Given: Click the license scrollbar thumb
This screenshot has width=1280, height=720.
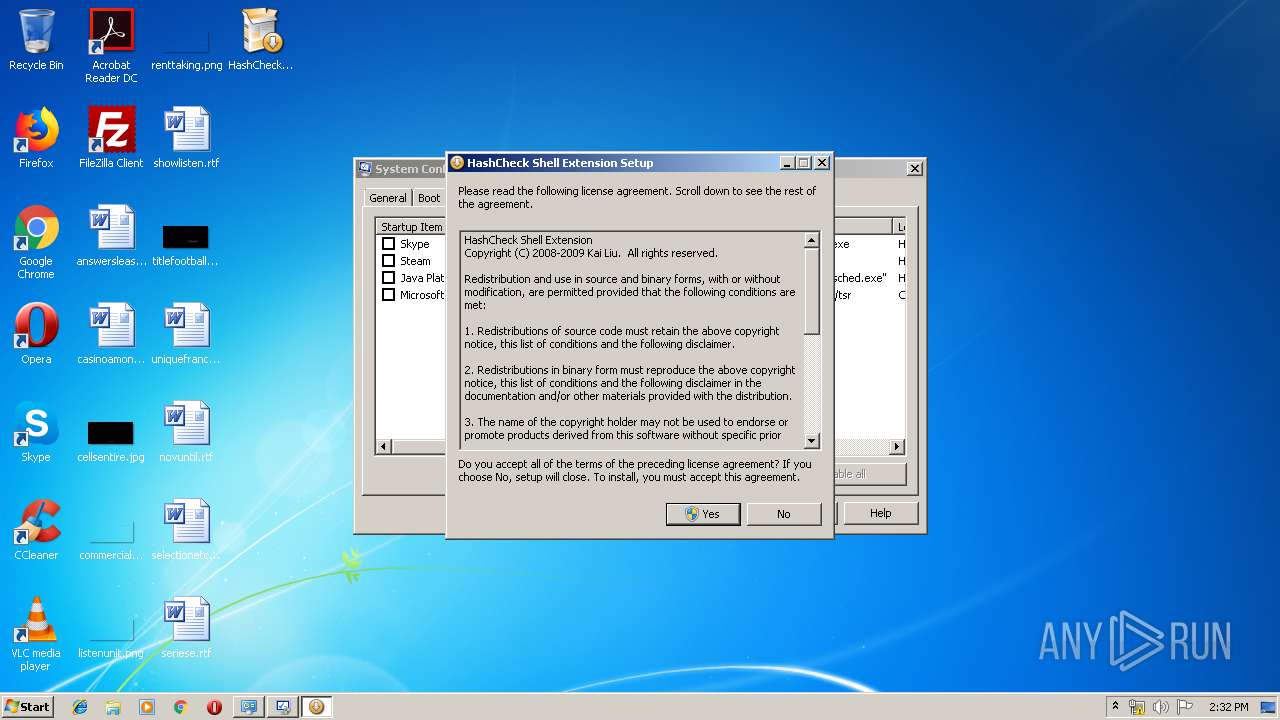Looking at the screenshot, I should tap(811, 291).
